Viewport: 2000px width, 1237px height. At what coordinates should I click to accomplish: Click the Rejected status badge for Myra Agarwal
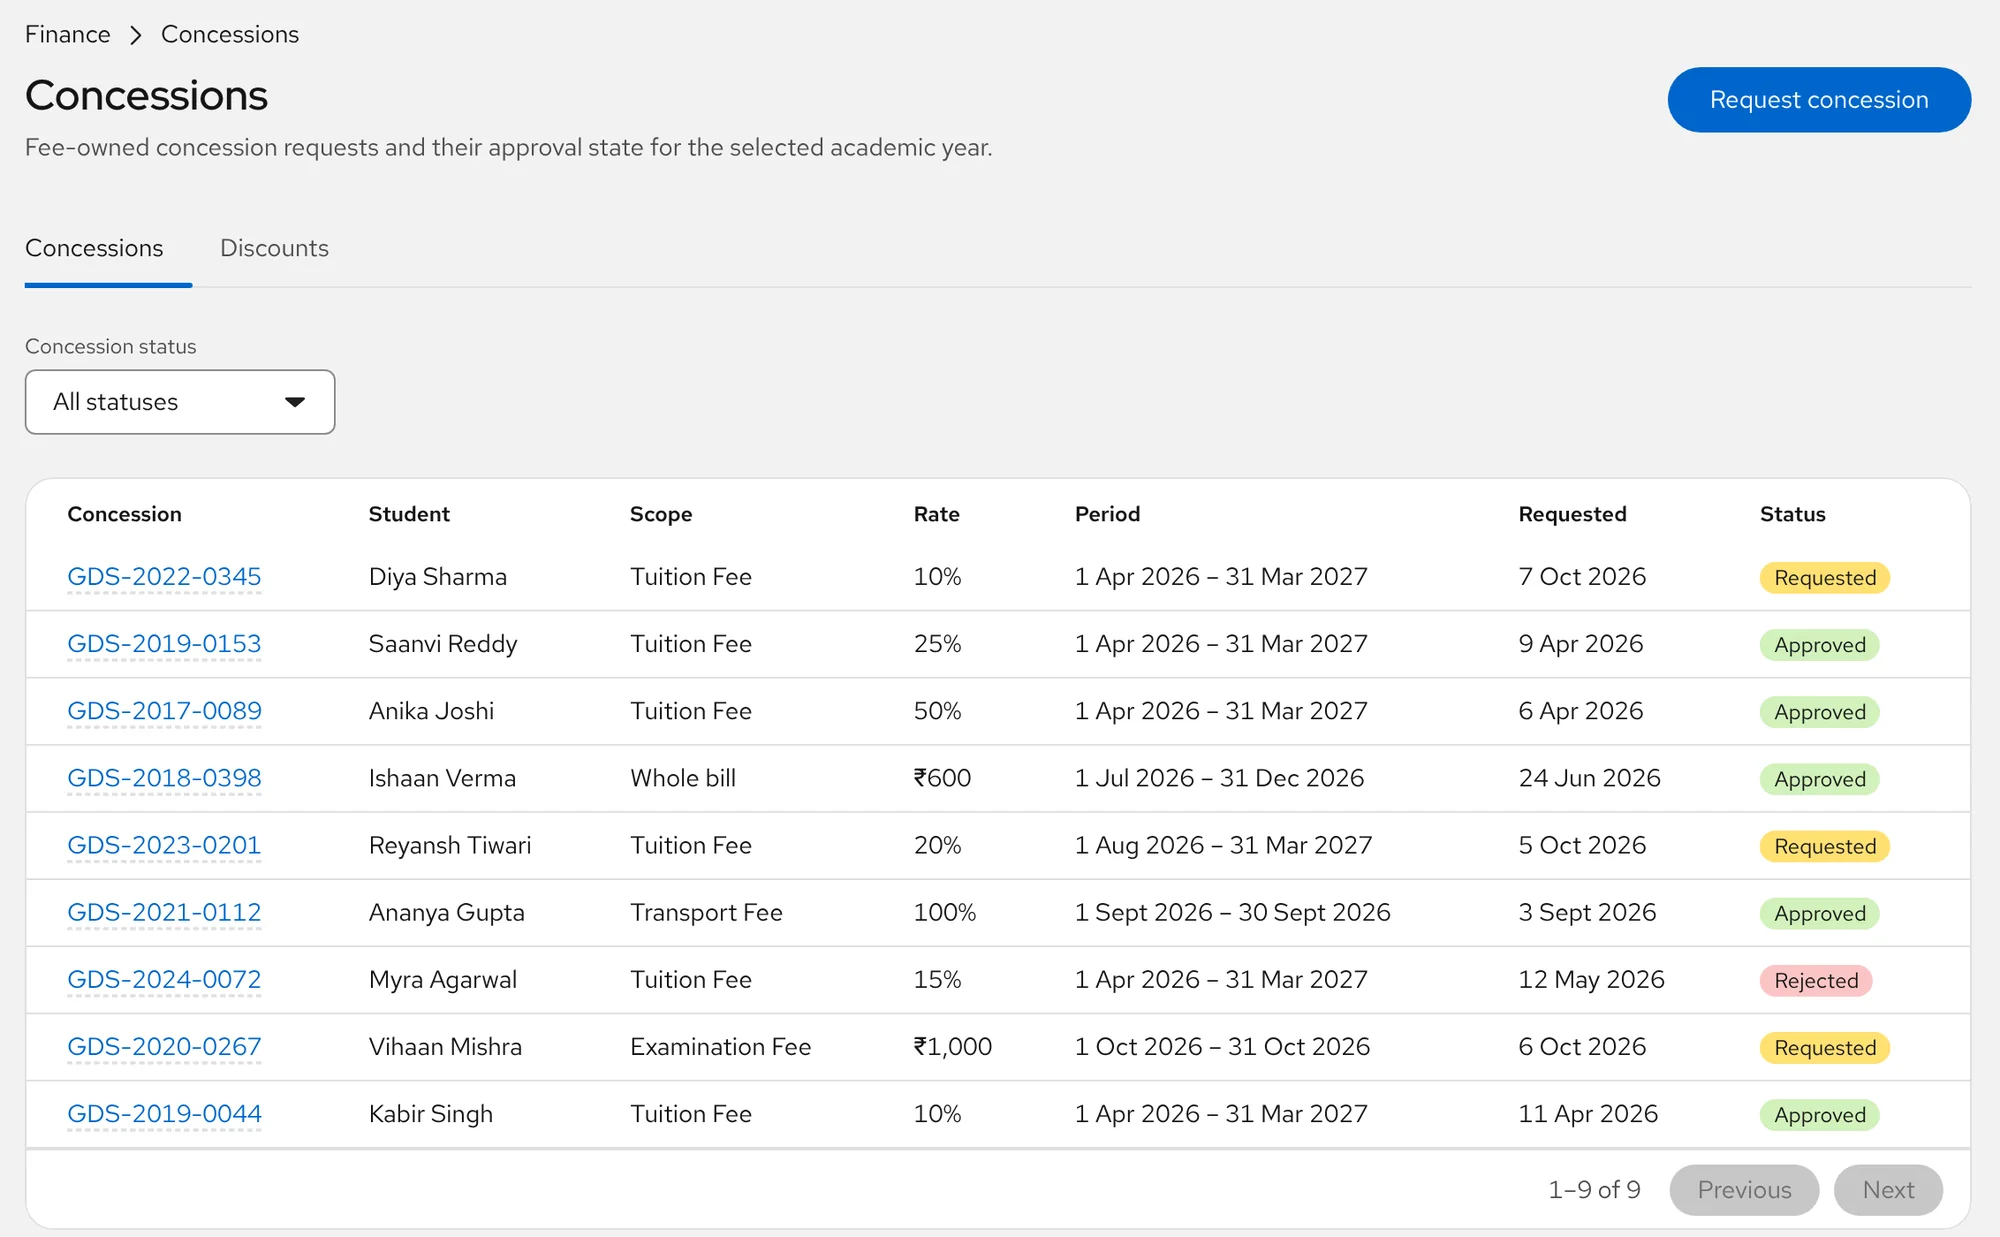point(1816,981)
